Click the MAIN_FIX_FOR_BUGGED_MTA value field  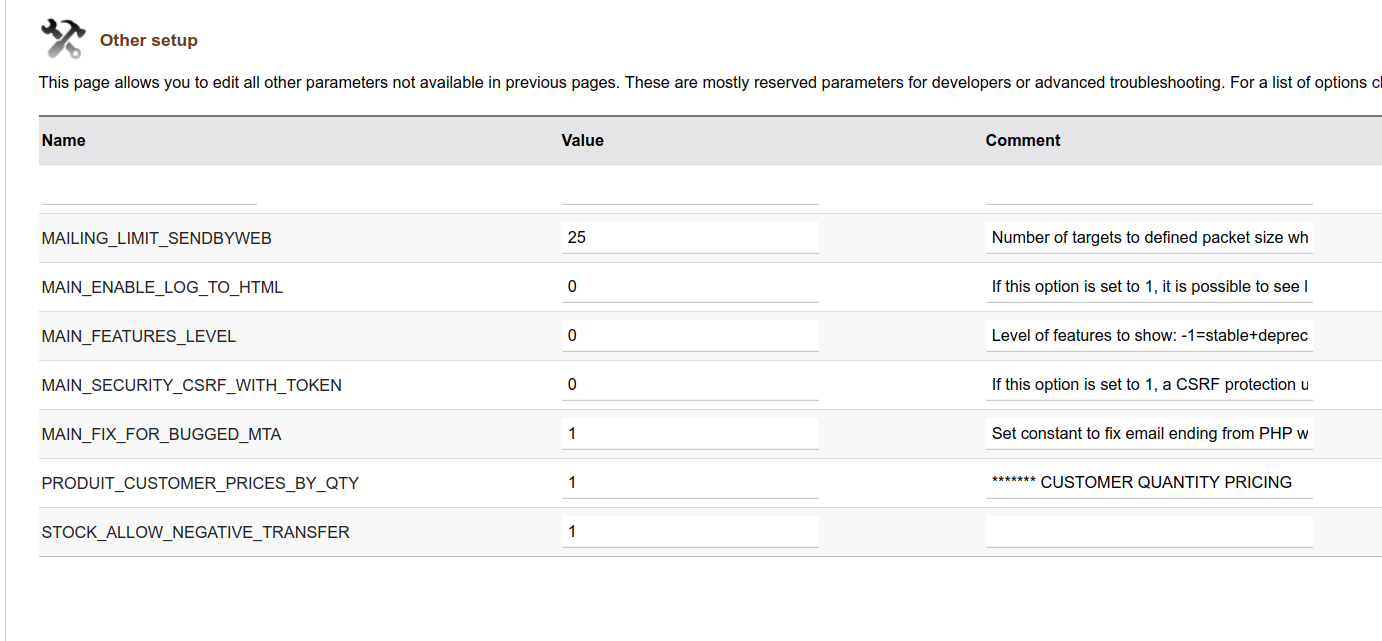click(690, 434)
